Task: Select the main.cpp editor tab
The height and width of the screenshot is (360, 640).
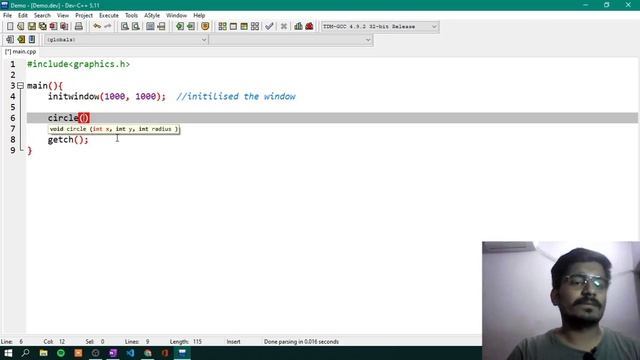Action: click(20, 52)
